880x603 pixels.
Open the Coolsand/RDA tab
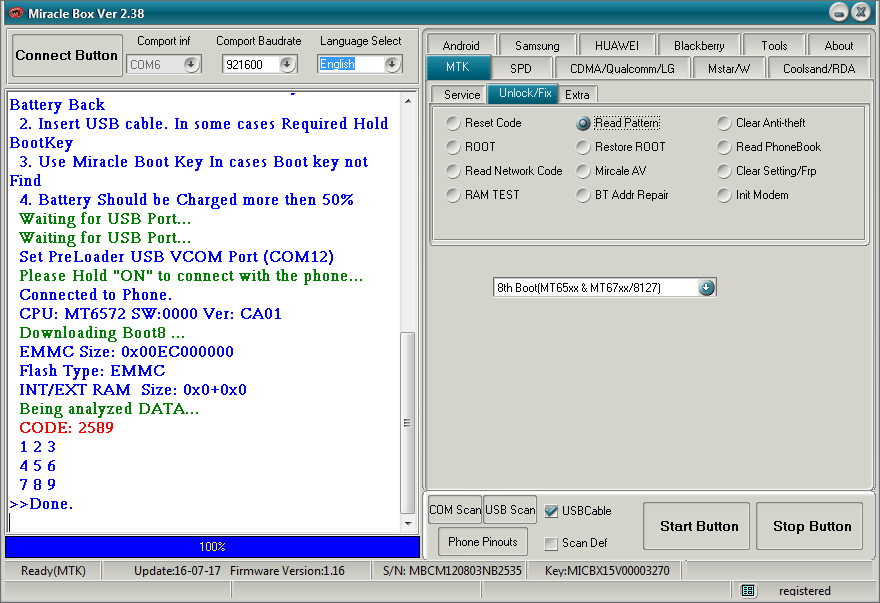tap(819, 68)
